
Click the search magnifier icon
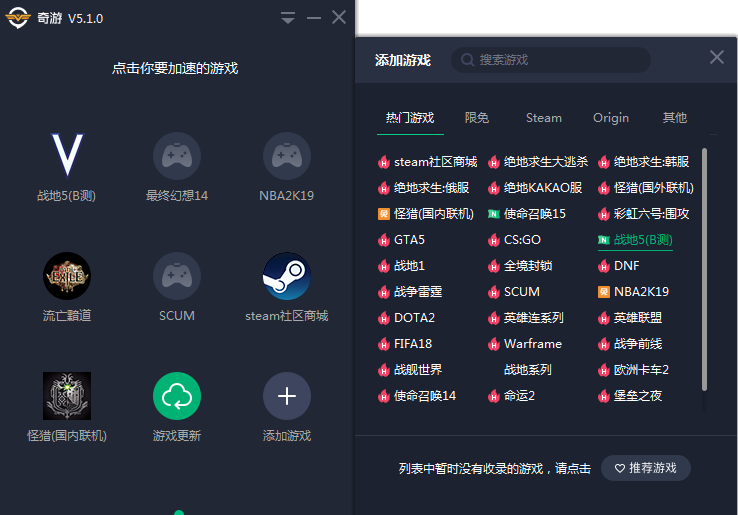tap(467, 60)
